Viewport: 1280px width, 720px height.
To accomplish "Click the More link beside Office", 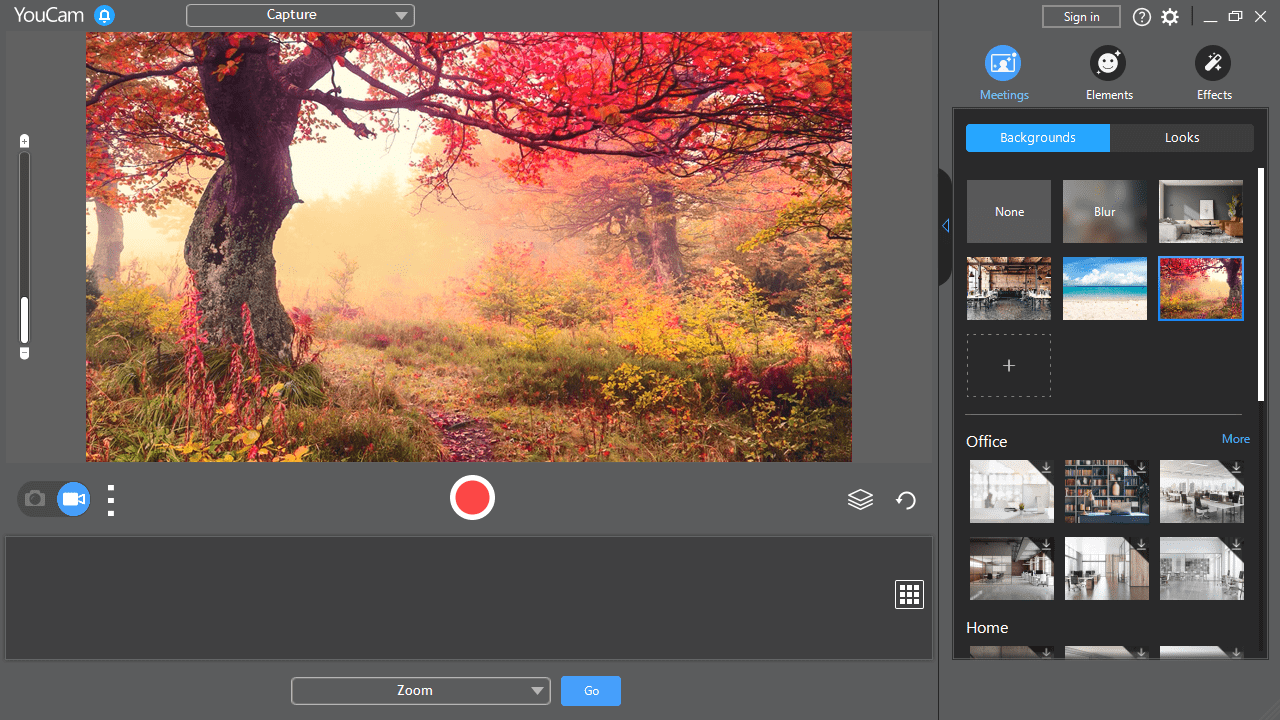I will [x=1236, y=439].
